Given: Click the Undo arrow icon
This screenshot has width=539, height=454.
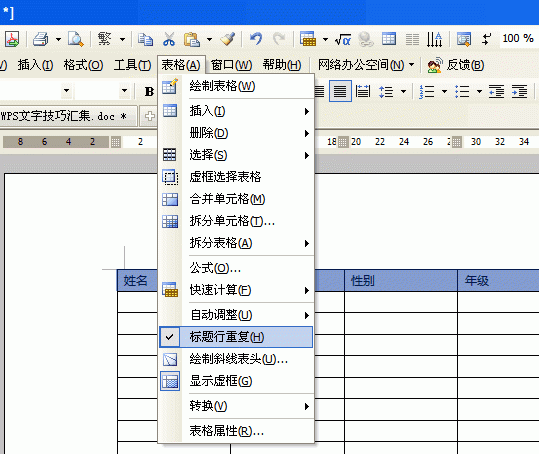Looking at the screenshot, I should pyautogui.click(x=256, y=39).
